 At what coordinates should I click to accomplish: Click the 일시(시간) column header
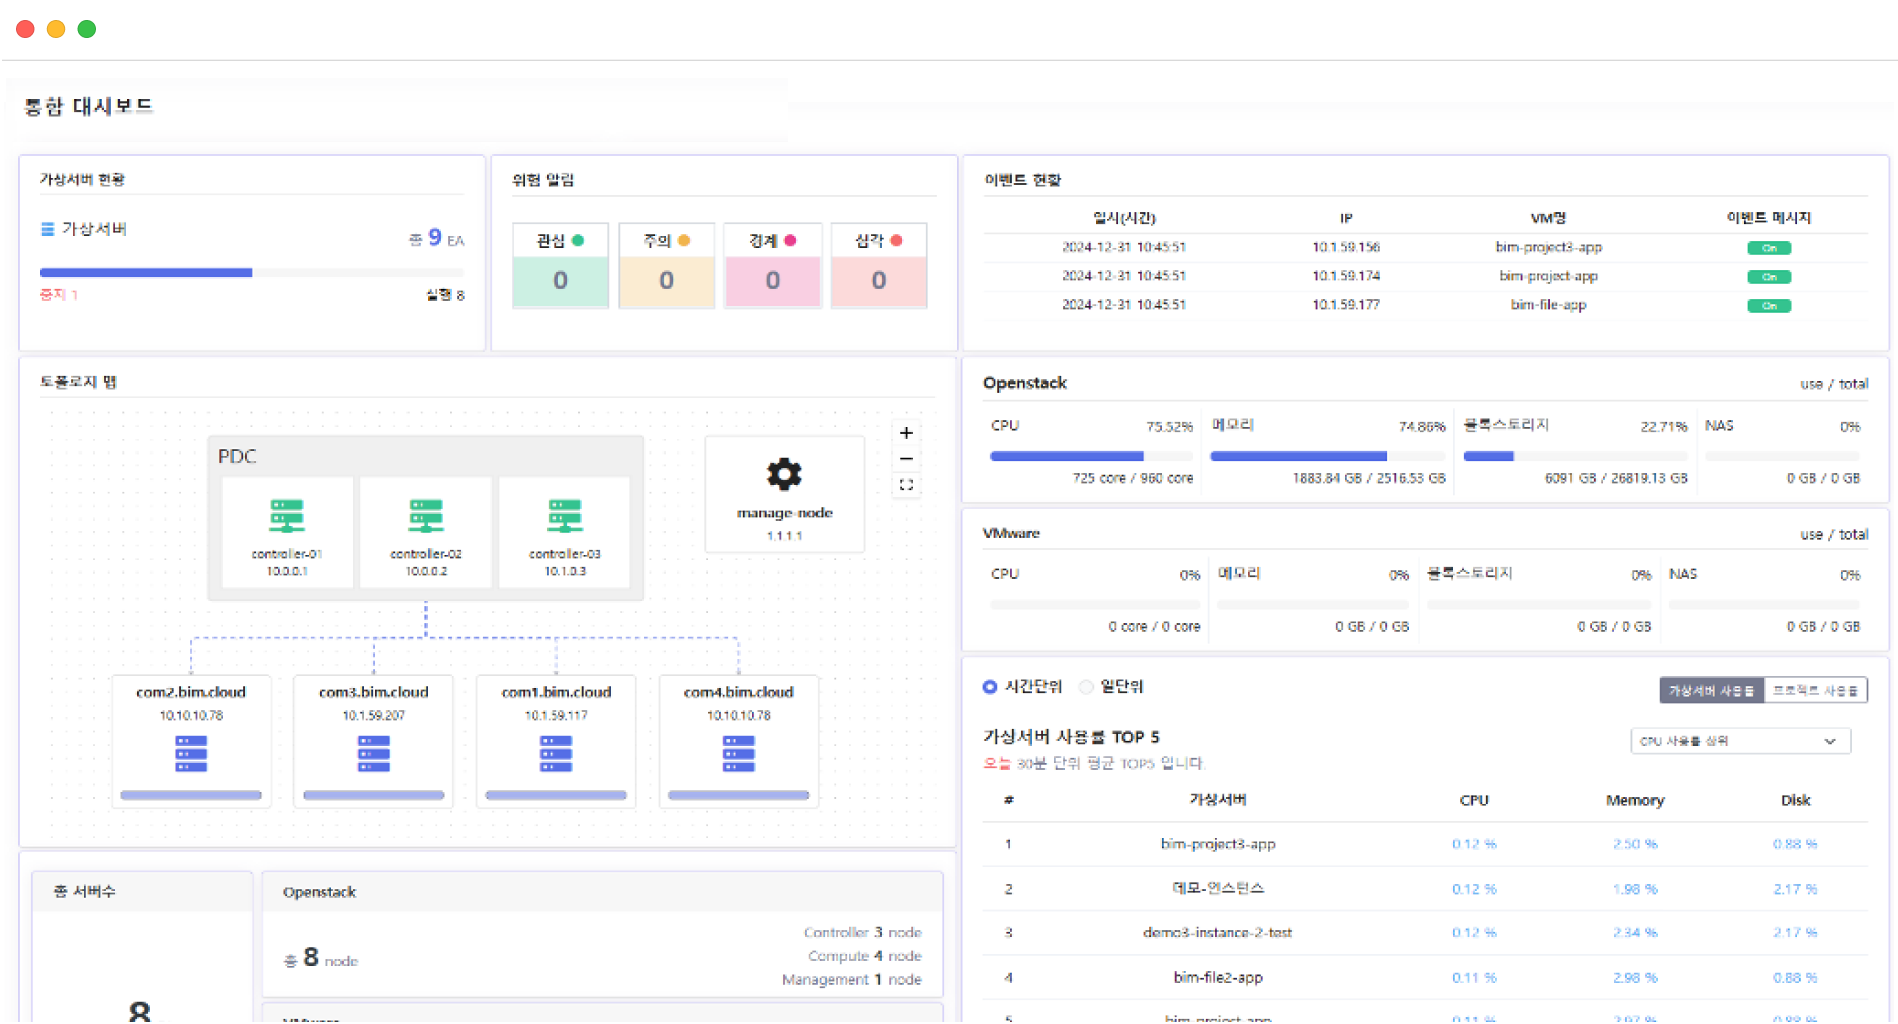pyautogui.click(x=1124, y=218)
